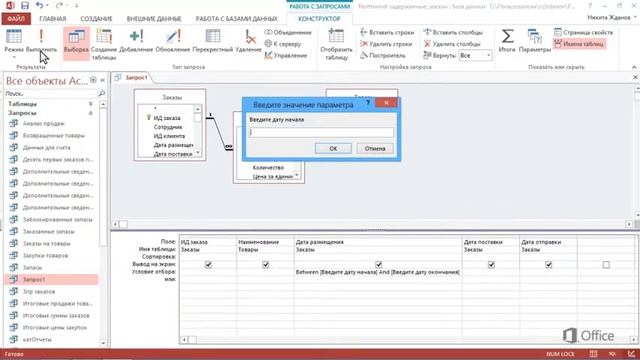Open the Режим view mode button

pyautogui.click(x=14, y=42)
